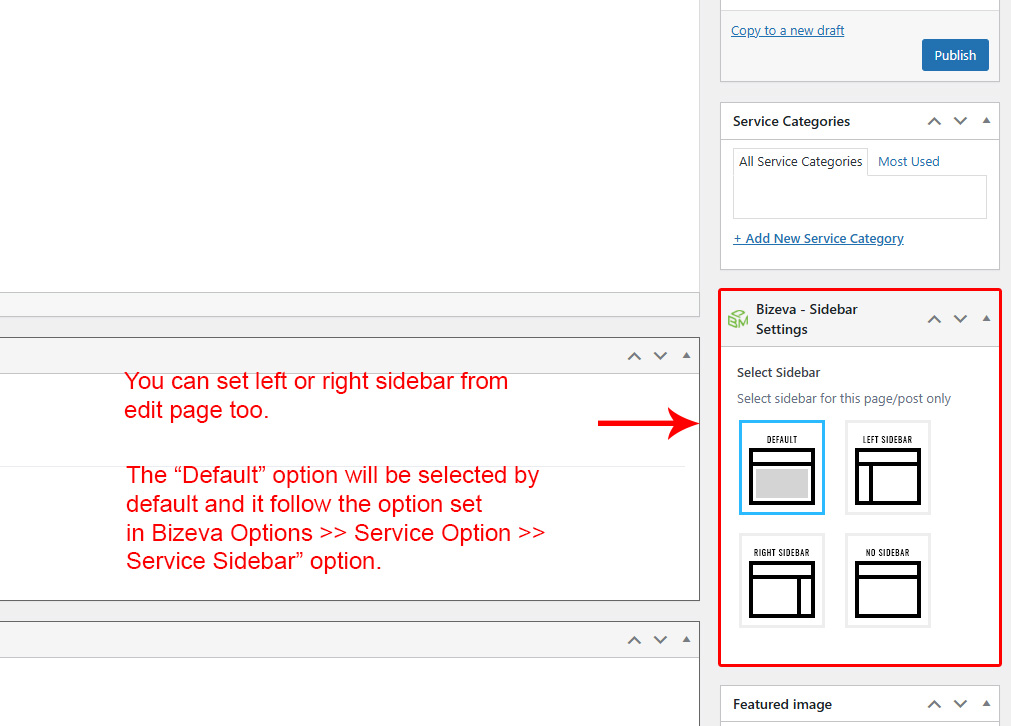Open Add New Service Category link
Image resolution: width=1011 pixels, height=726 pixels.
pos(818,238)
